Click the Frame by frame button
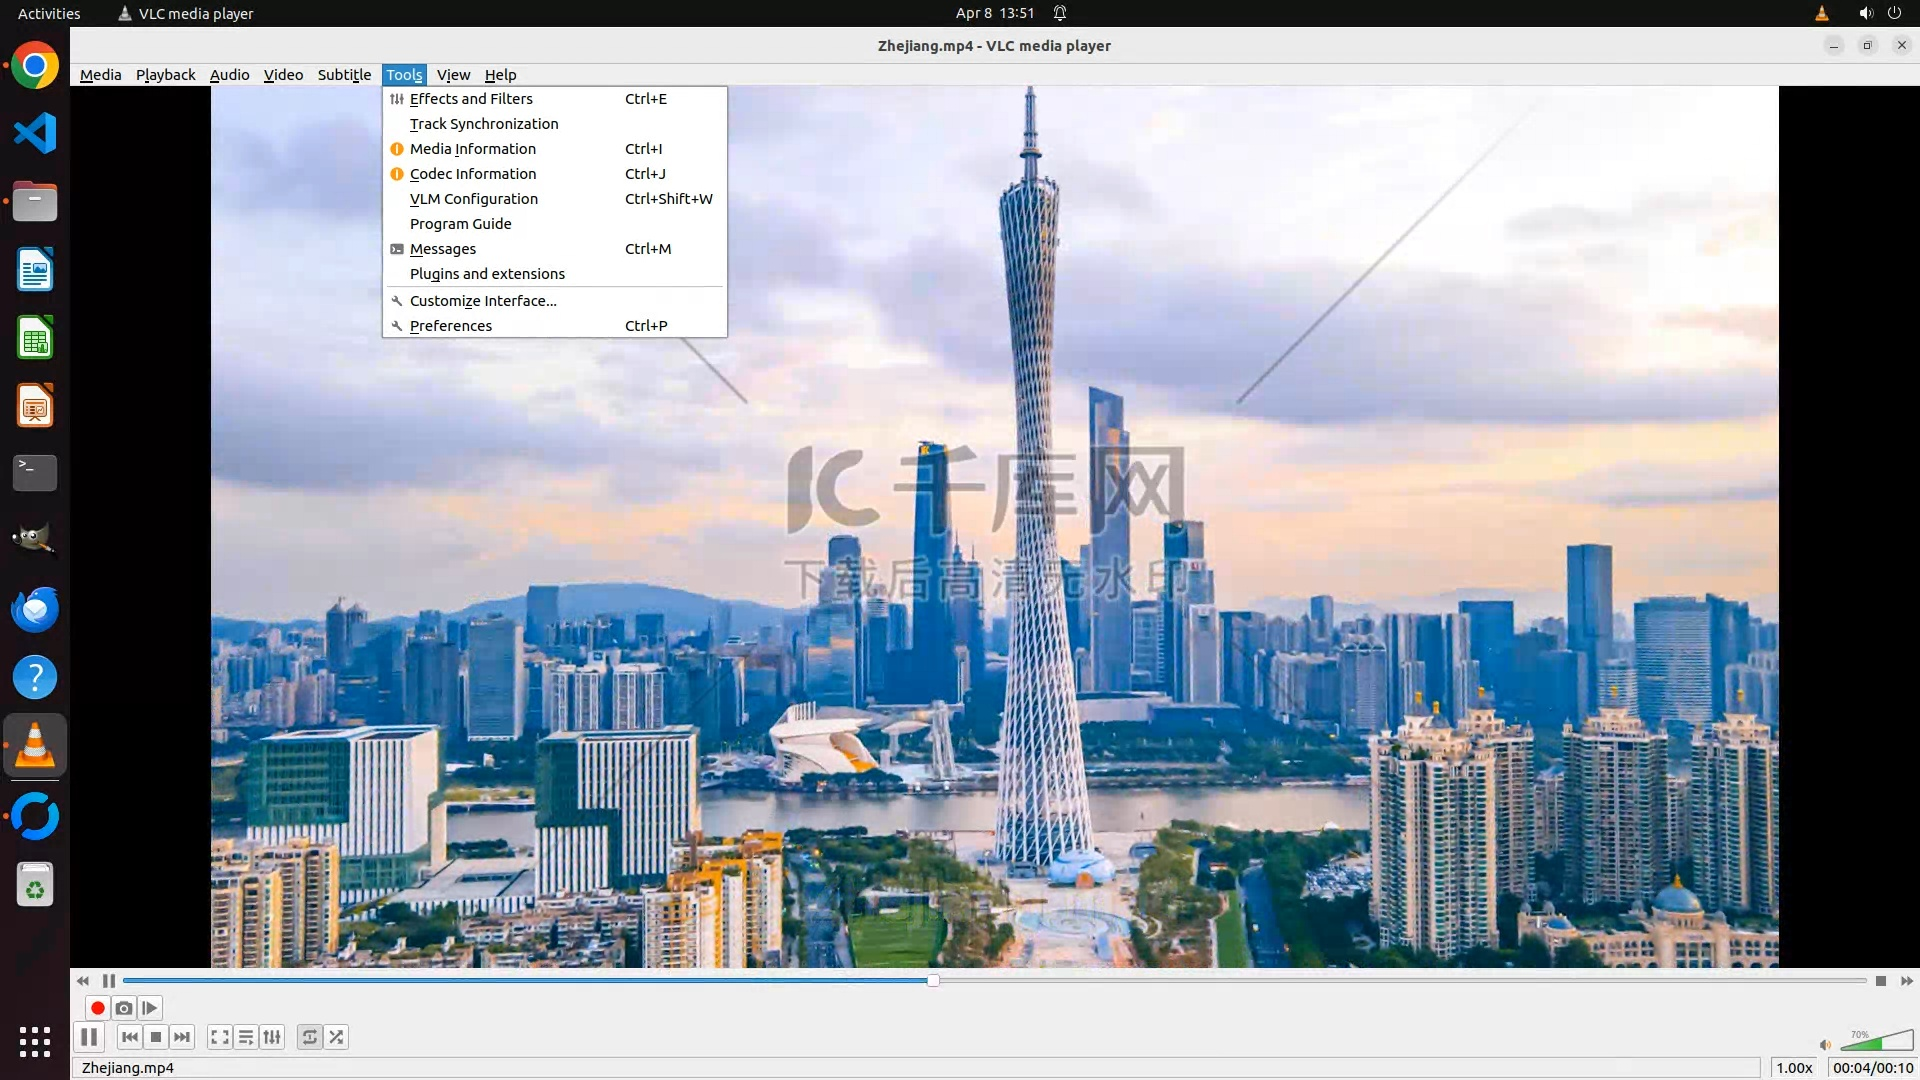 [150, 1008]
